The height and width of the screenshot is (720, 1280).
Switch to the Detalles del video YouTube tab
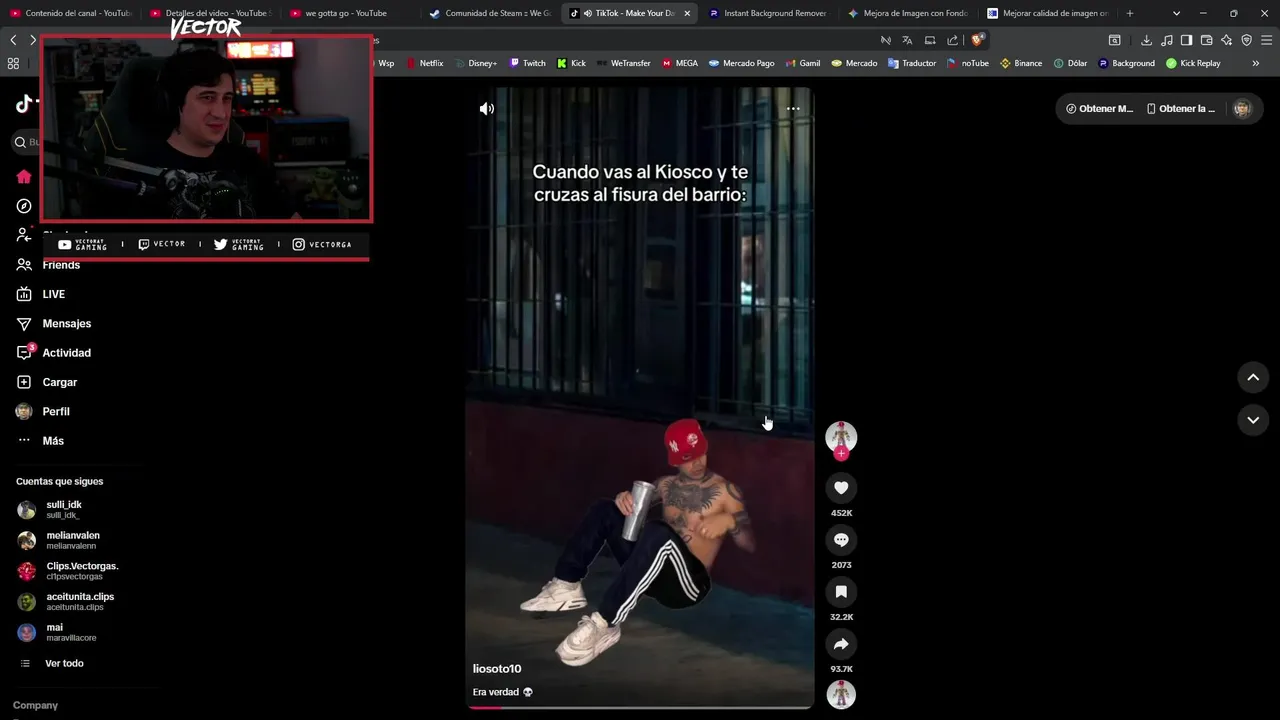coord(210,13)
